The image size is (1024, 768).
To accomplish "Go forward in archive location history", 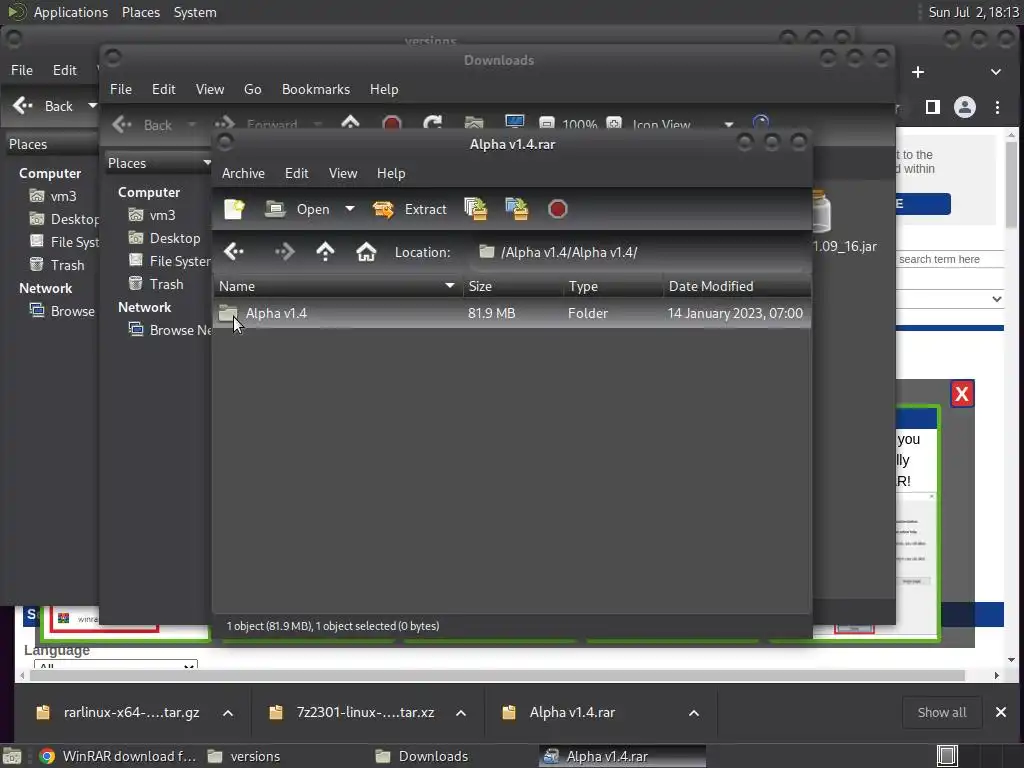I will [x=284, y=251].
